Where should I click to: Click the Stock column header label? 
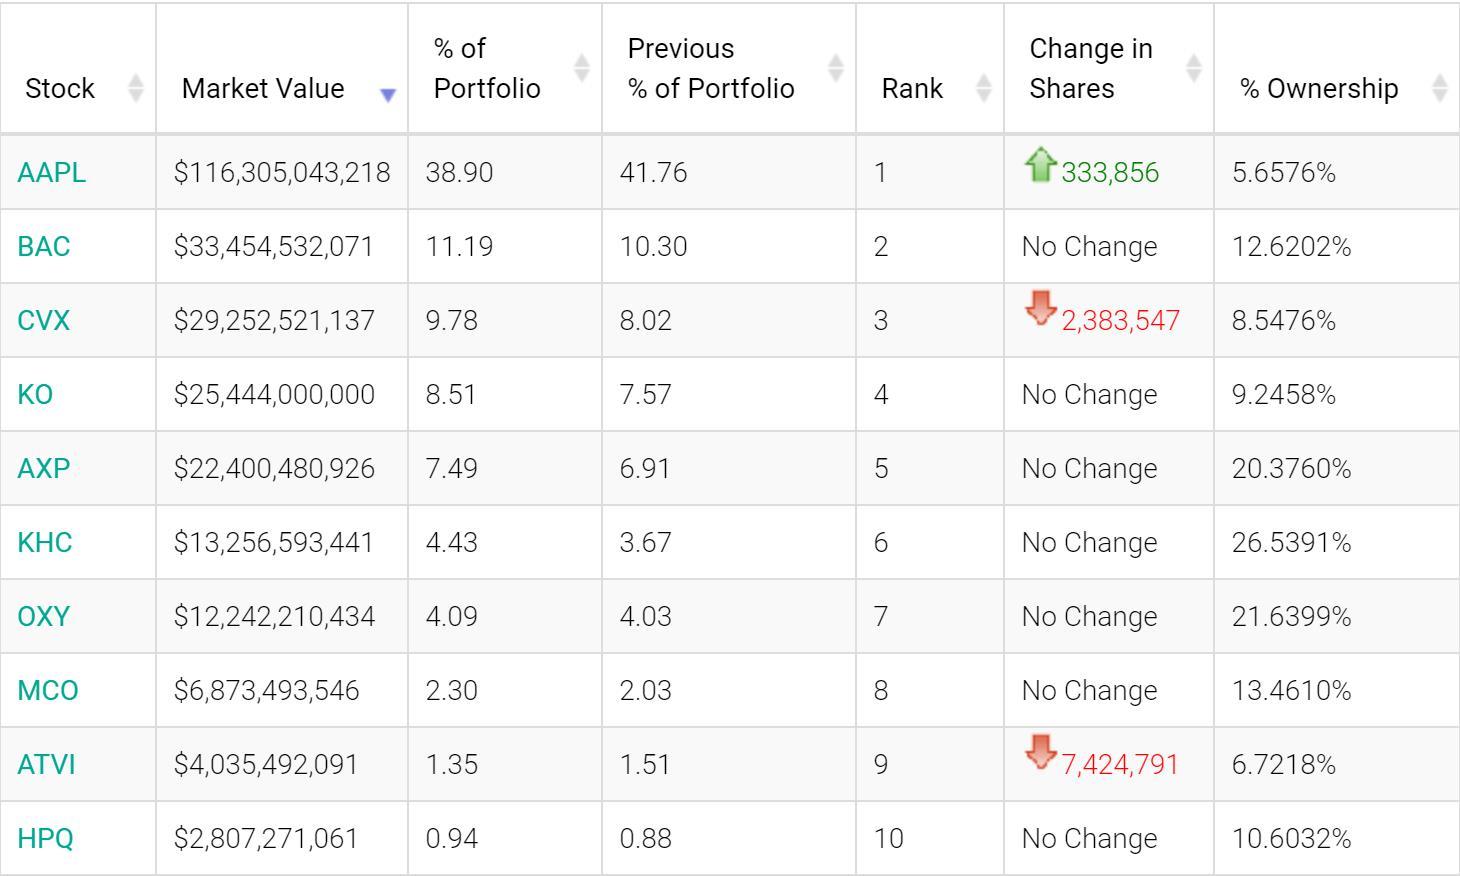[x=60, y=88]
